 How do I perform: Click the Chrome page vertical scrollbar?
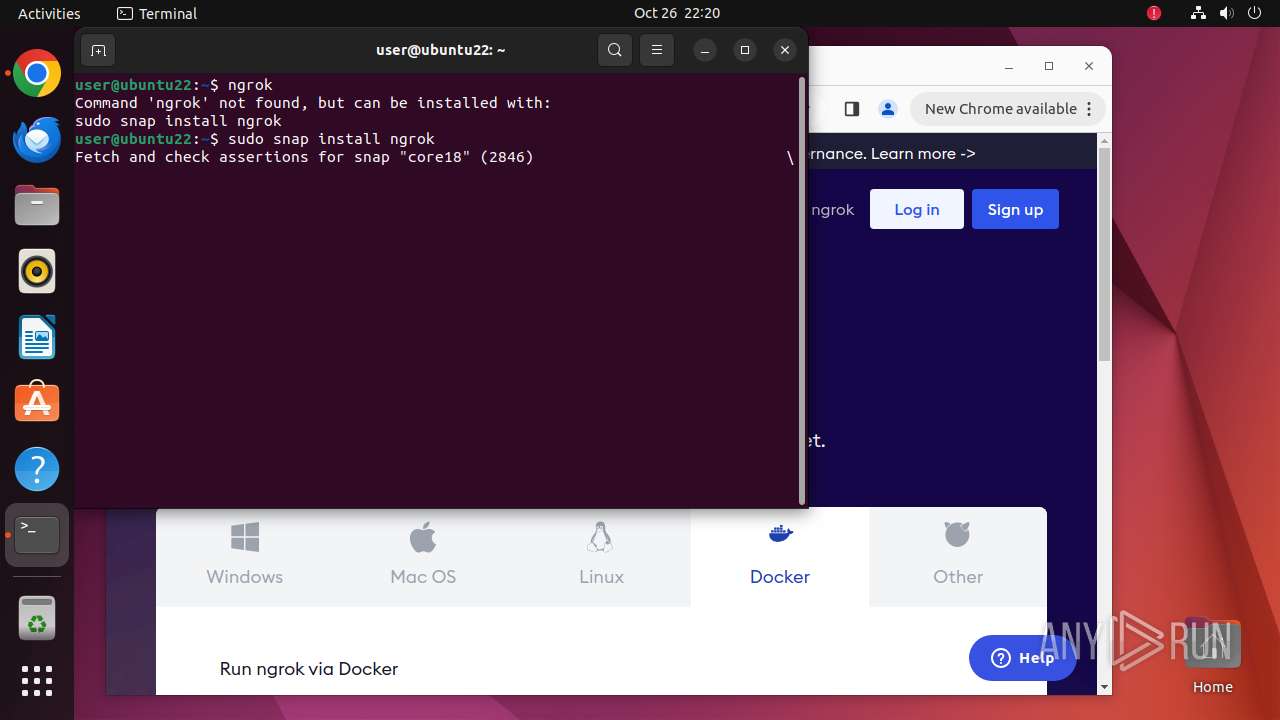pos(1104,255)
